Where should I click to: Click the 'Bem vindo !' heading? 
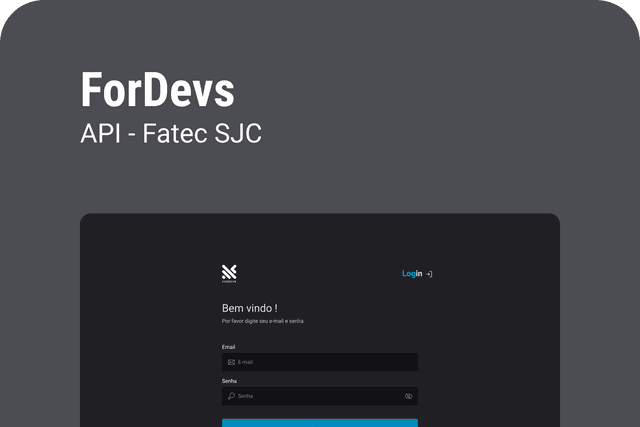(x=249, y=308)
